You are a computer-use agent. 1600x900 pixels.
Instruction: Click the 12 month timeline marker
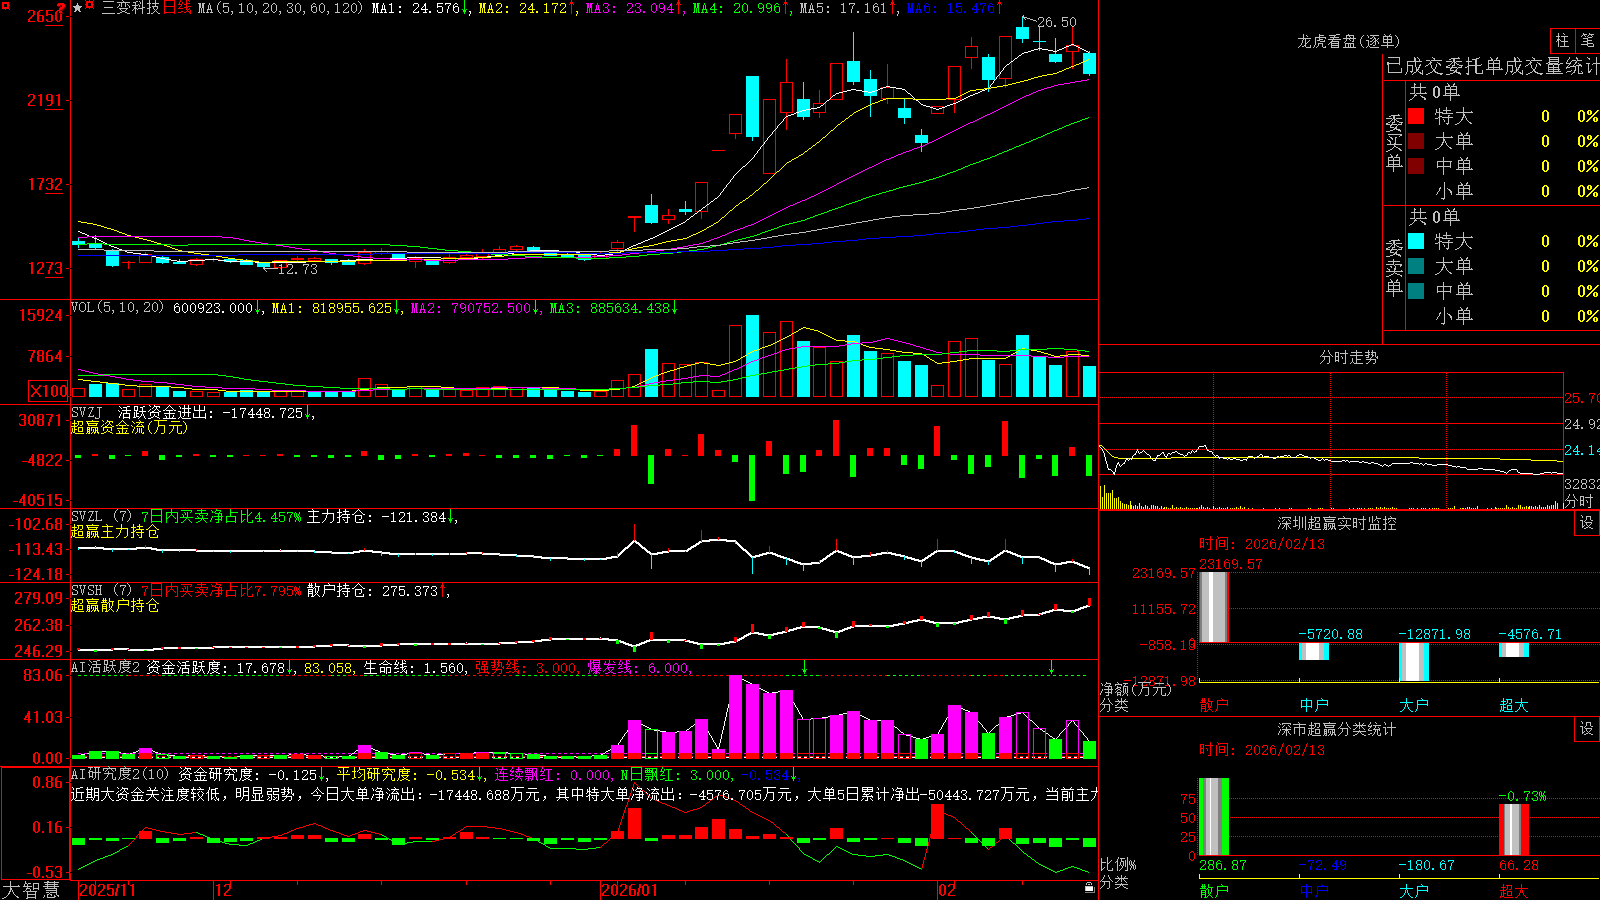coord(224,890)
